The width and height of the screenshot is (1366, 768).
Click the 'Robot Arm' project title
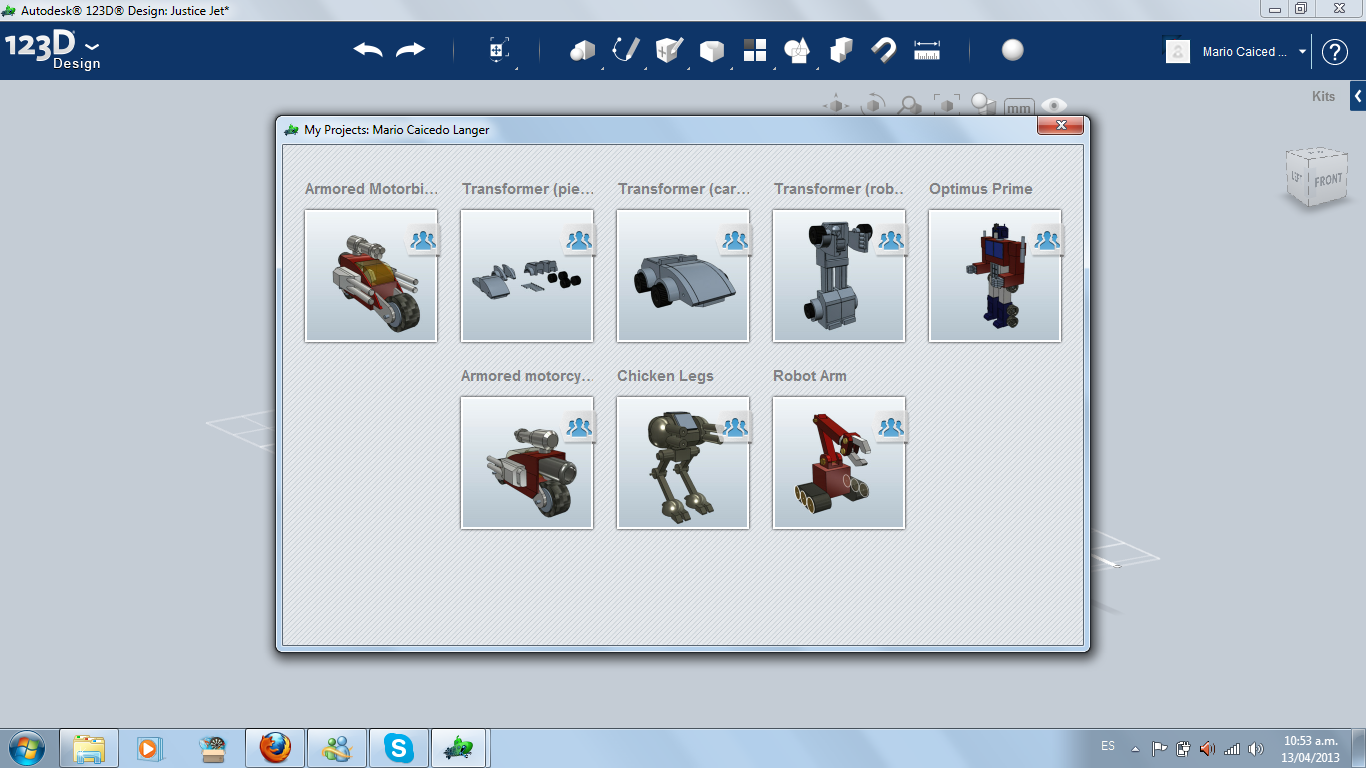(810, 376)
